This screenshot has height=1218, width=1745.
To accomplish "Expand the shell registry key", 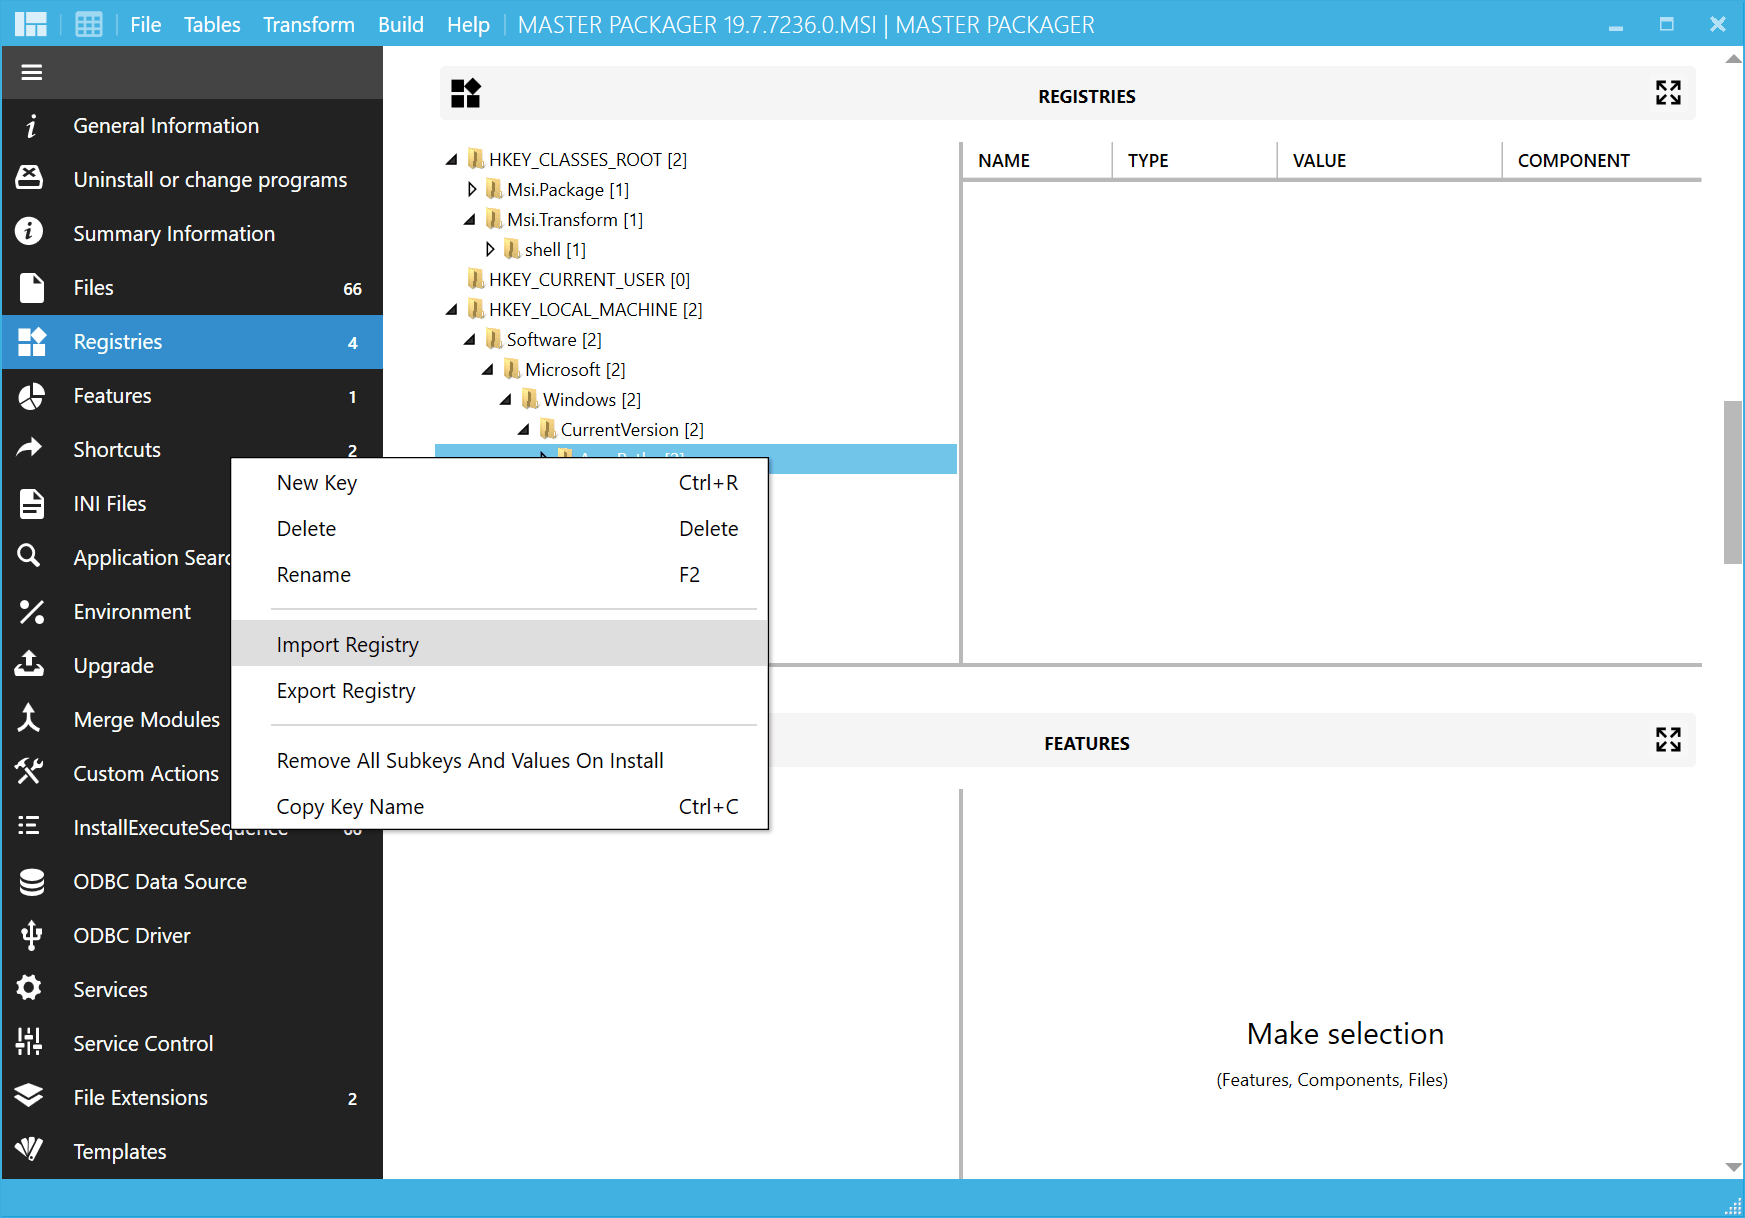I will pyautogui.click(x=490, y=249).
